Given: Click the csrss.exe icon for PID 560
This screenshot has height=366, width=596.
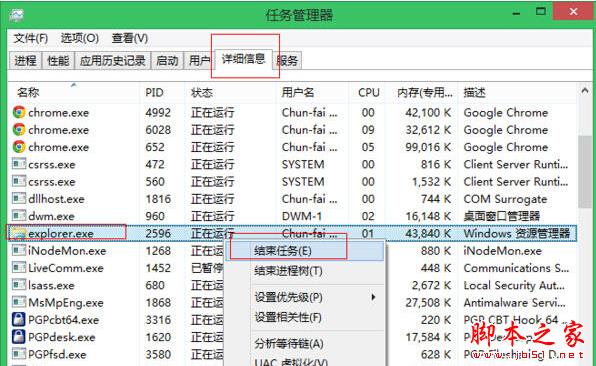Looking at the screenshot, I should 19,181.
